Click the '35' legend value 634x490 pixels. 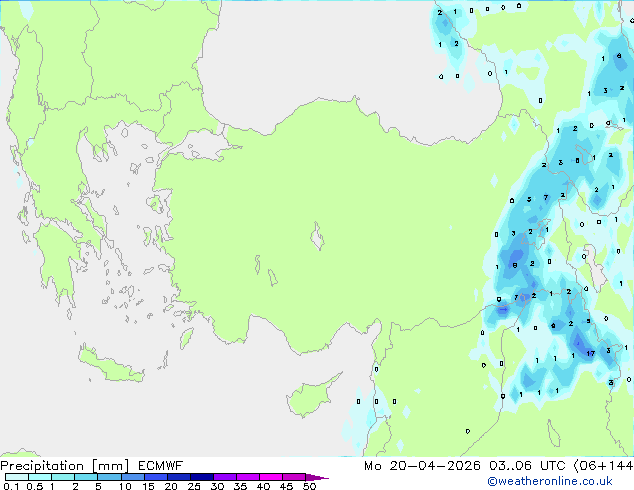[240, 486]
